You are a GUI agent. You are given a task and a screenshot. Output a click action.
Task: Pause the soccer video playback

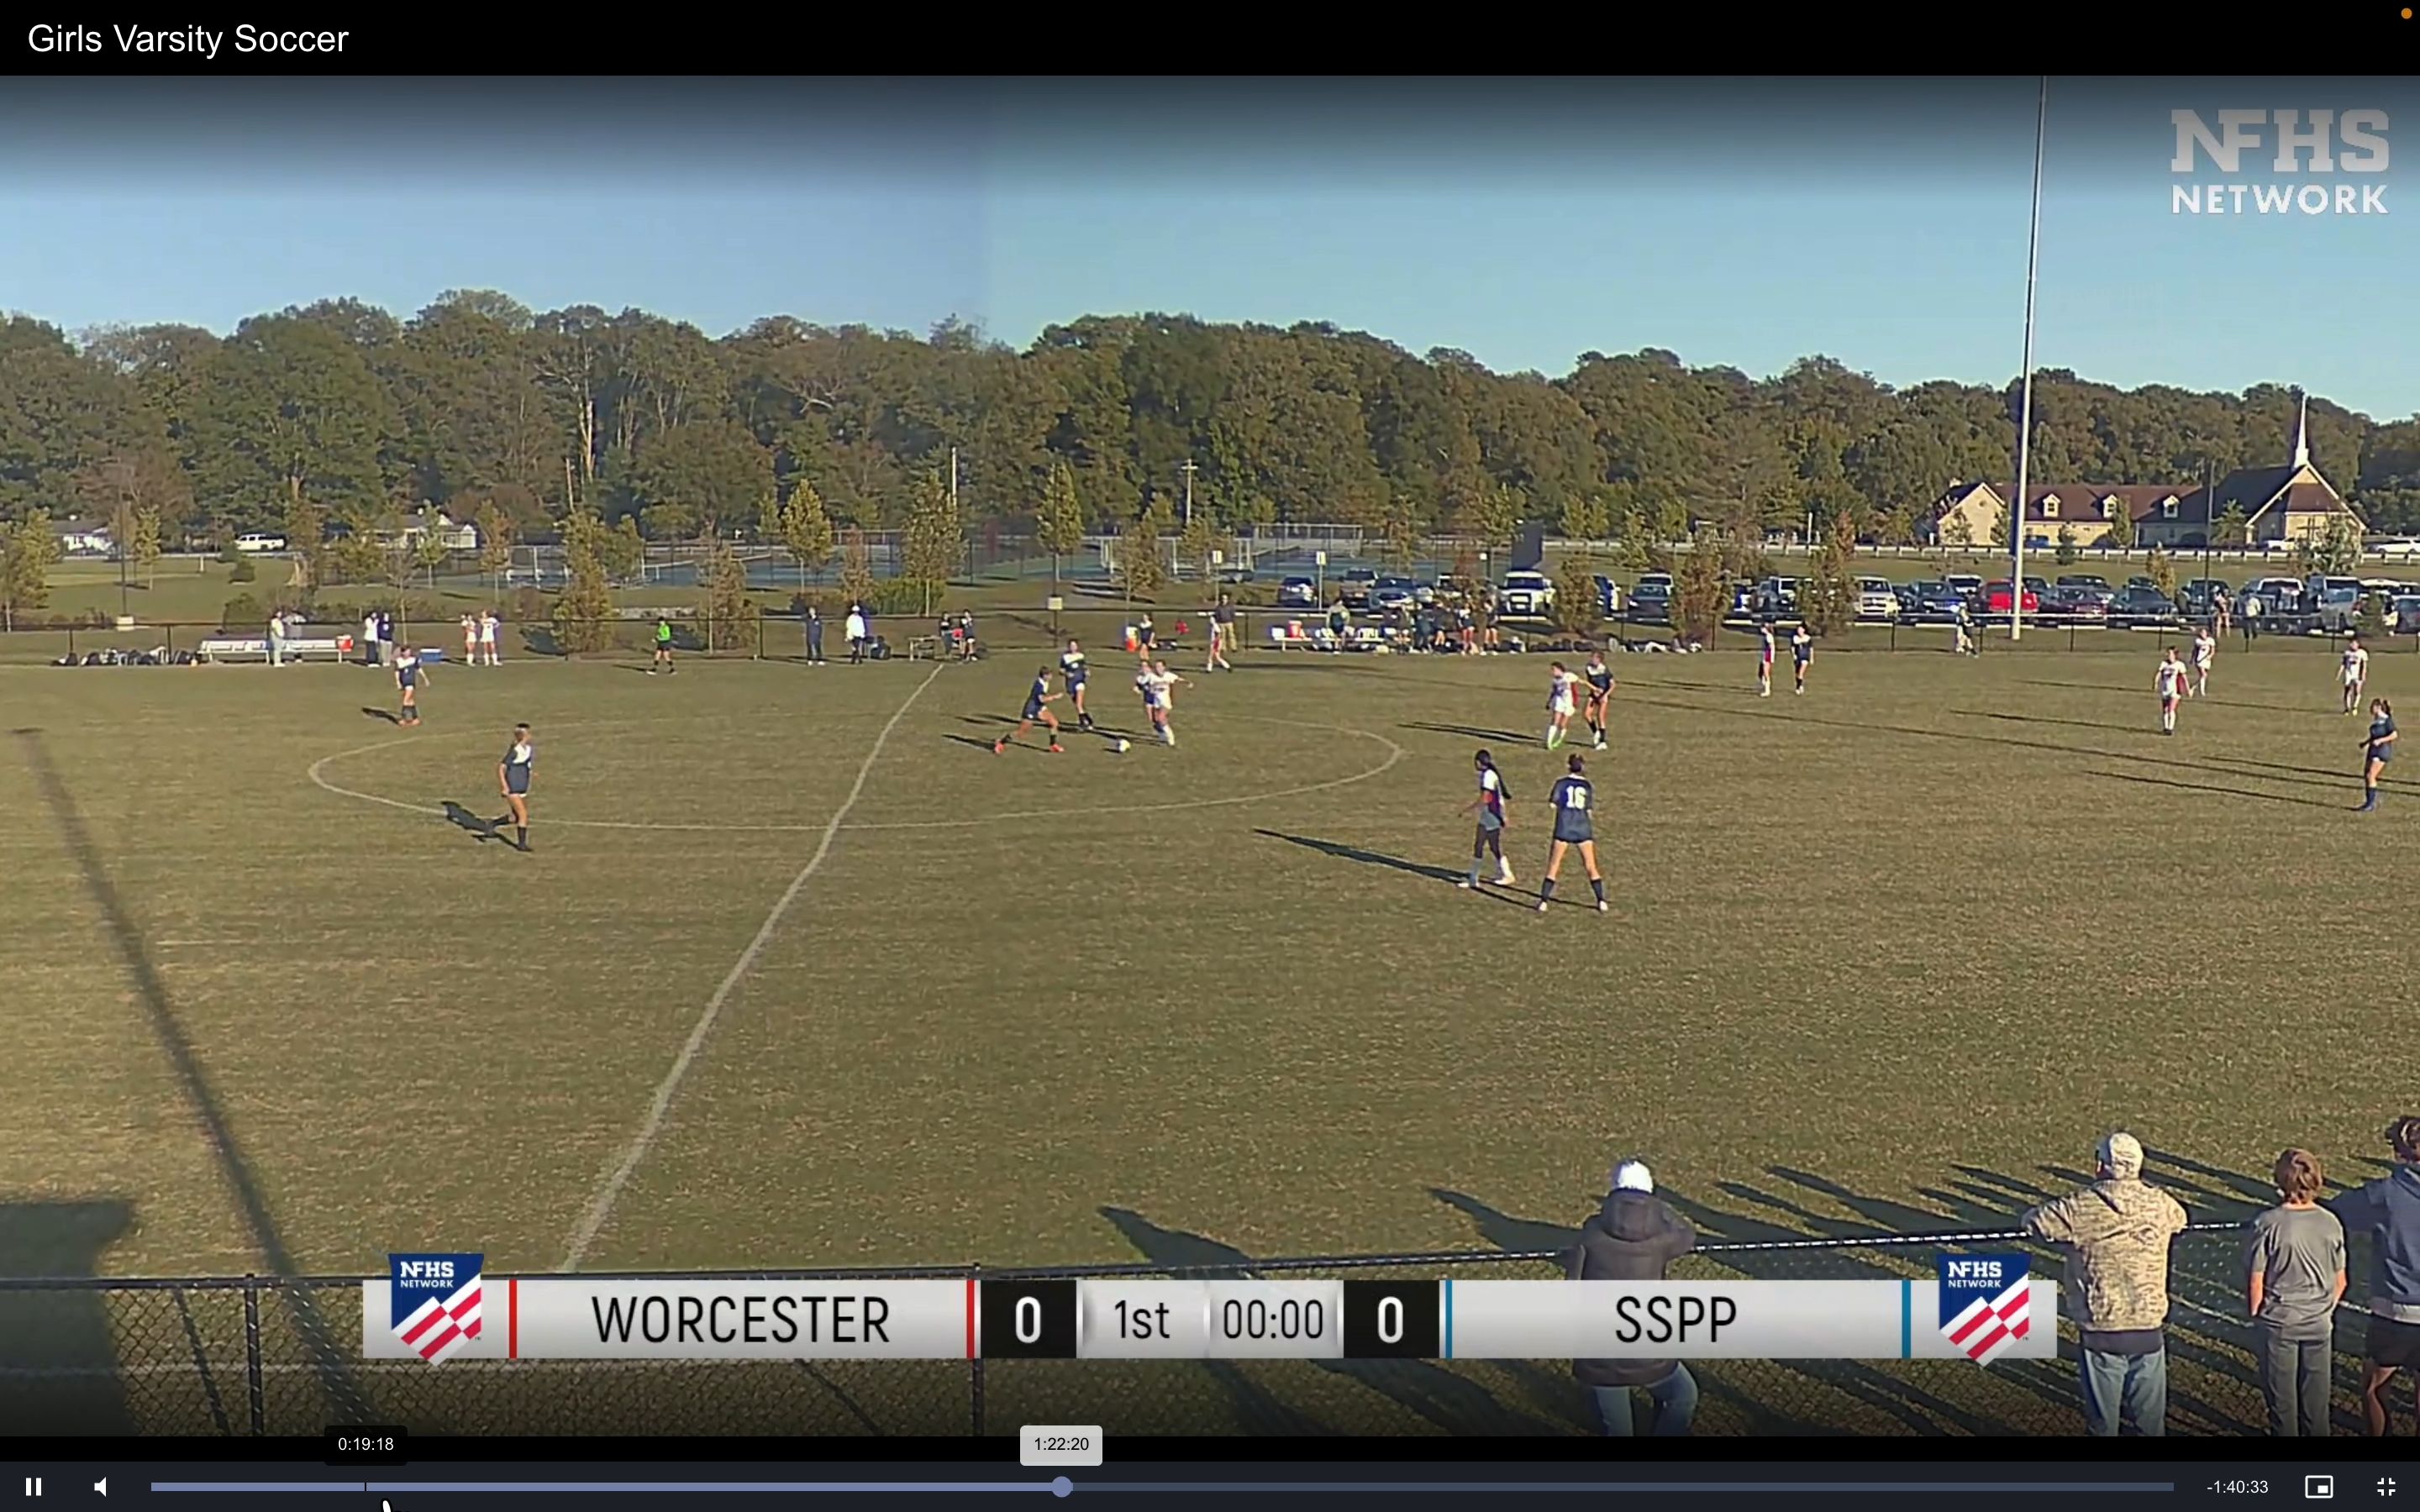33,1487
